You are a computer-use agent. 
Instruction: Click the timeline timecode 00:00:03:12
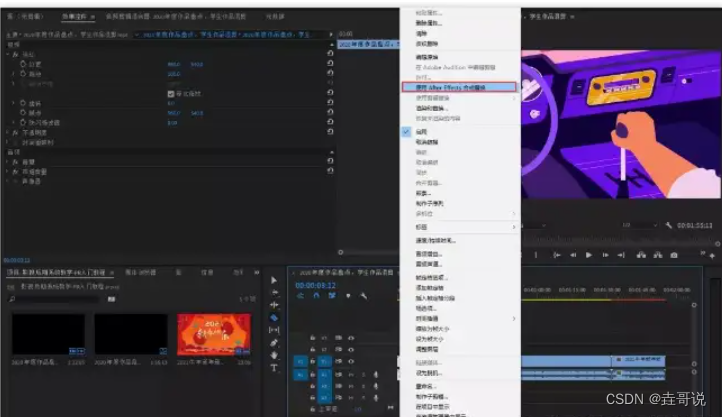(x=315, y=285)
